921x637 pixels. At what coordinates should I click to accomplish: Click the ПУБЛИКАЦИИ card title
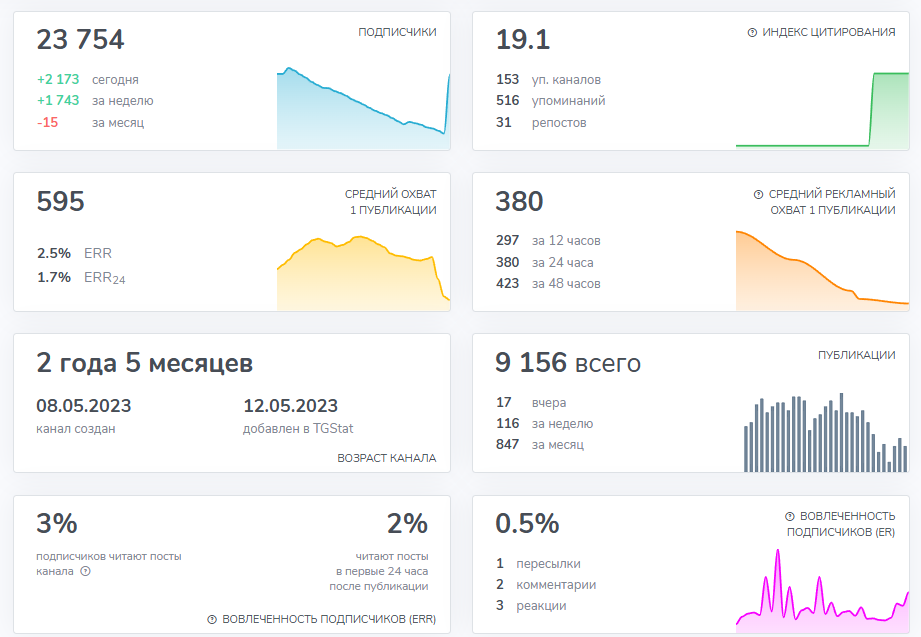[856, 354]
